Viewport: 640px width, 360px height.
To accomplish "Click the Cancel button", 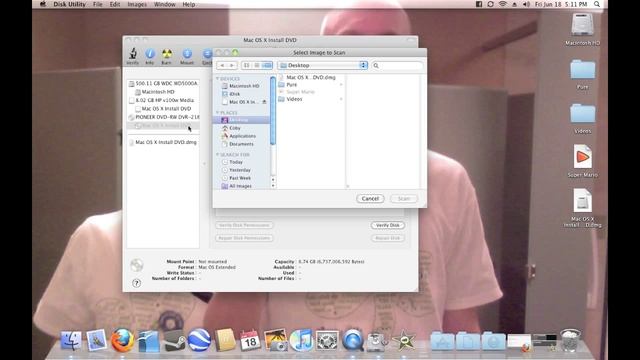I will (x=370, y=198).
